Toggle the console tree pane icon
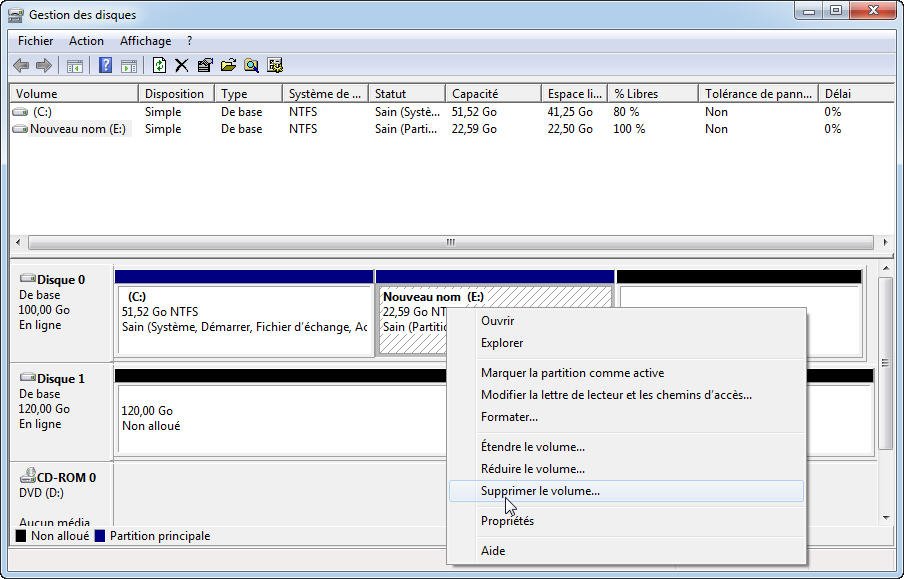This screenshot has width=904, height=579. pos(74,66)
